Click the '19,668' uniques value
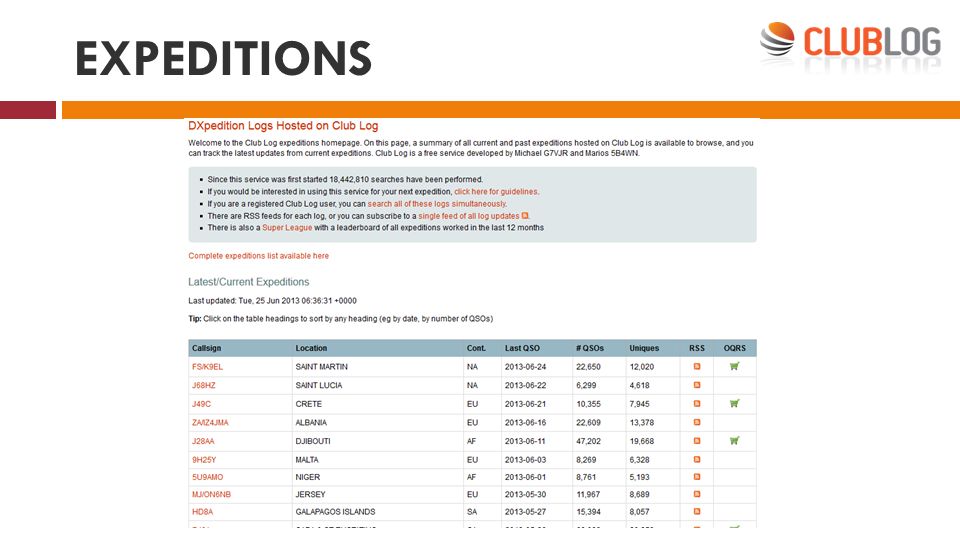The image size is (960, 540). pyautogui.click(x=642, y=441)
